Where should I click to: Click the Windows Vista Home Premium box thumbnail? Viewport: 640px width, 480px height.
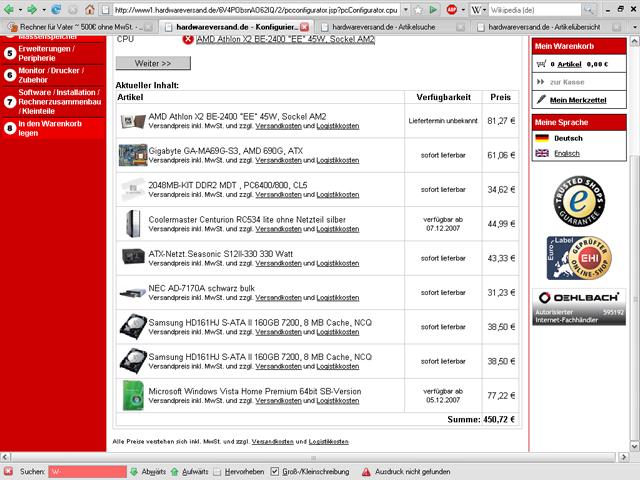[133, 396]
